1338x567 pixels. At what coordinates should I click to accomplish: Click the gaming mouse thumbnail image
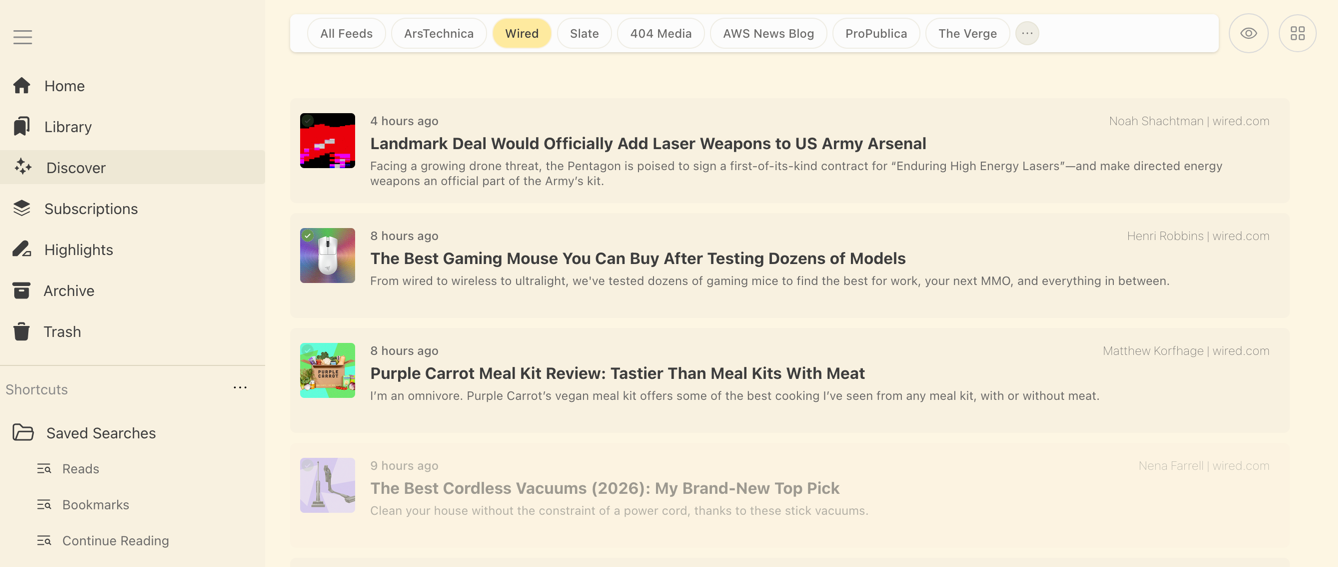[327, 255]
